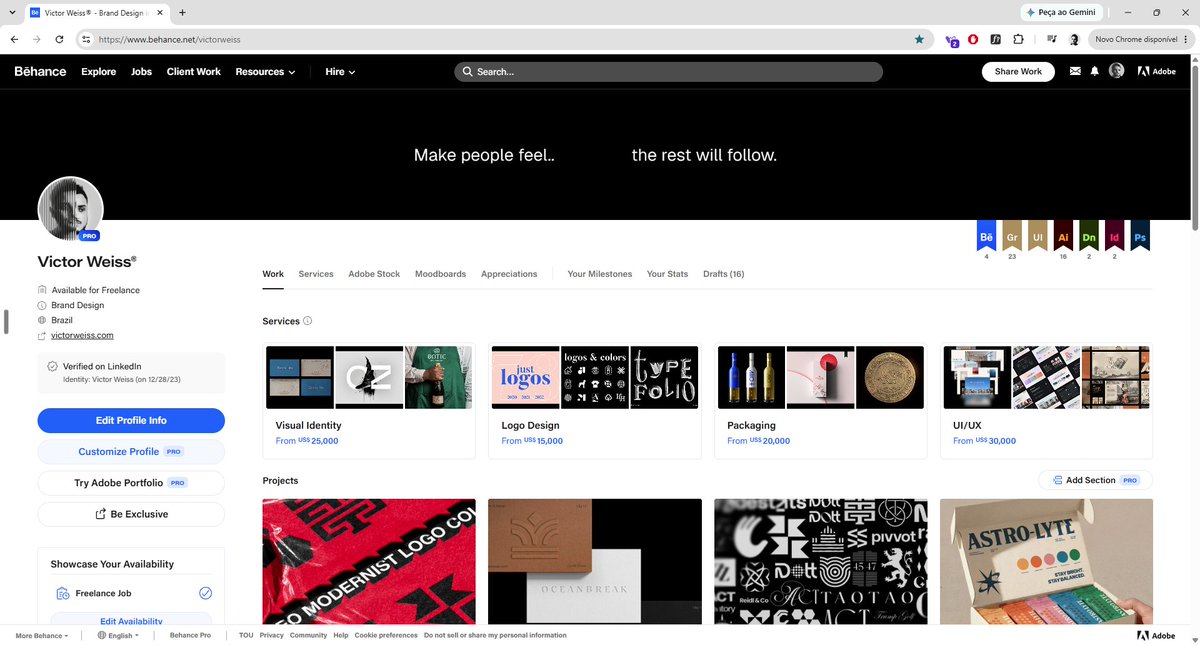Select the Work tab
Screen dimensions: 1200x645
(273, 274)
